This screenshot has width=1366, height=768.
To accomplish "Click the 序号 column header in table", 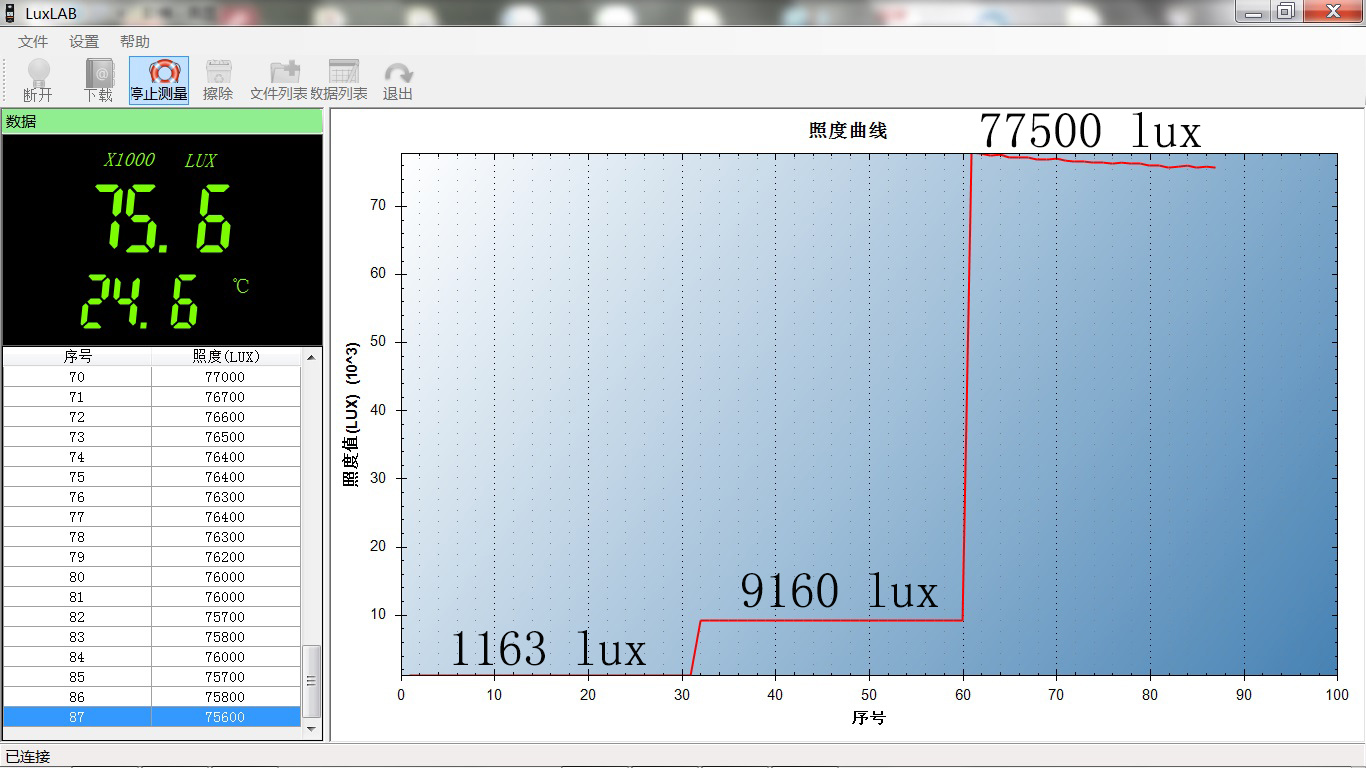I will coord(77,356).
